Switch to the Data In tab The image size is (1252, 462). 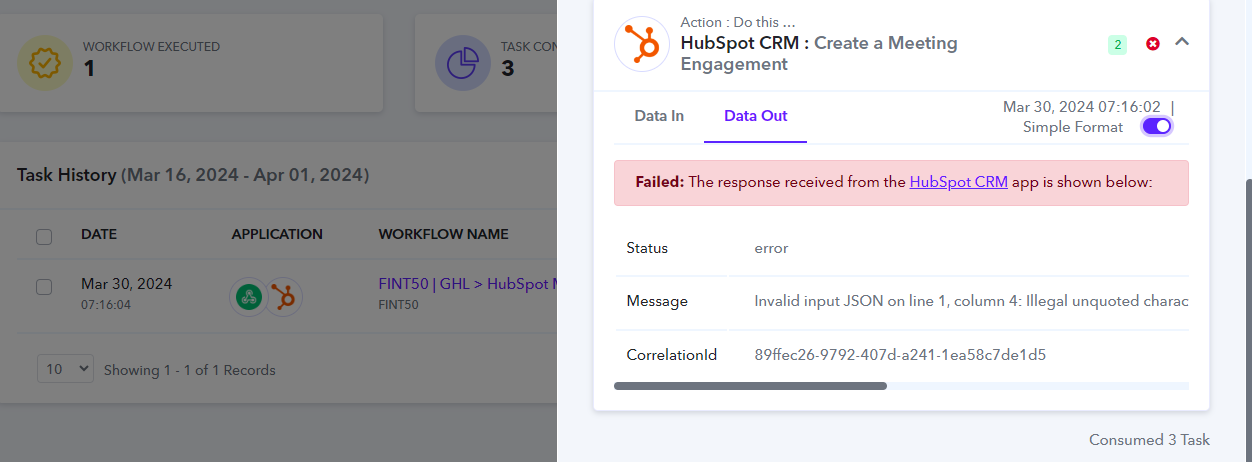659,116
